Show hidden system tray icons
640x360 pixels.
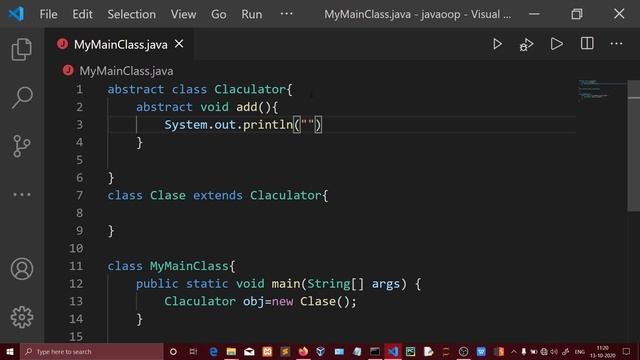(x=514, y=351)
